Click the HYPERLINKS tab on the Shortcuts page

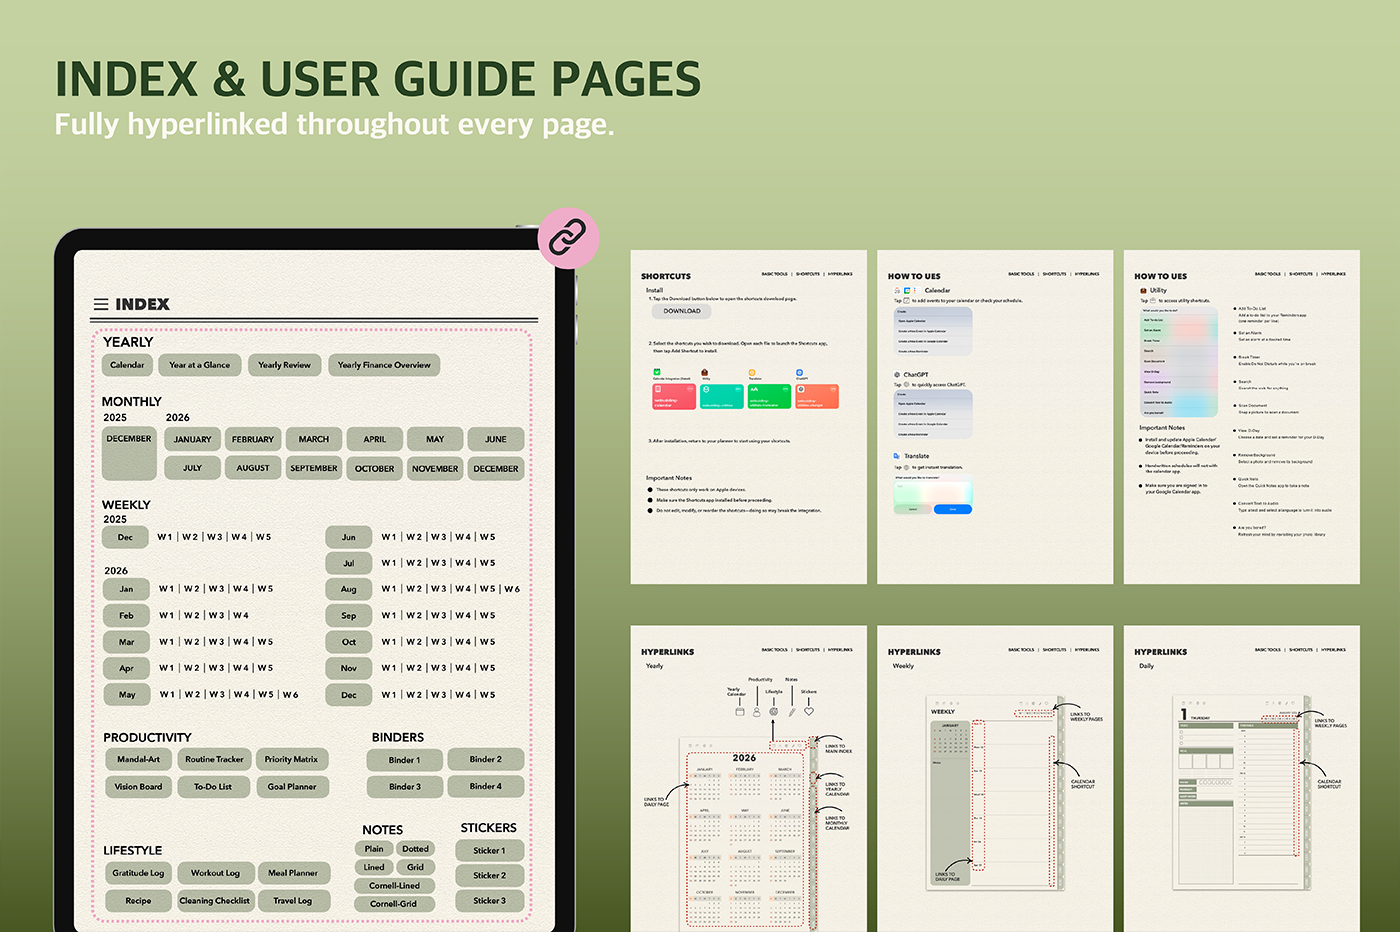point(840,274)
